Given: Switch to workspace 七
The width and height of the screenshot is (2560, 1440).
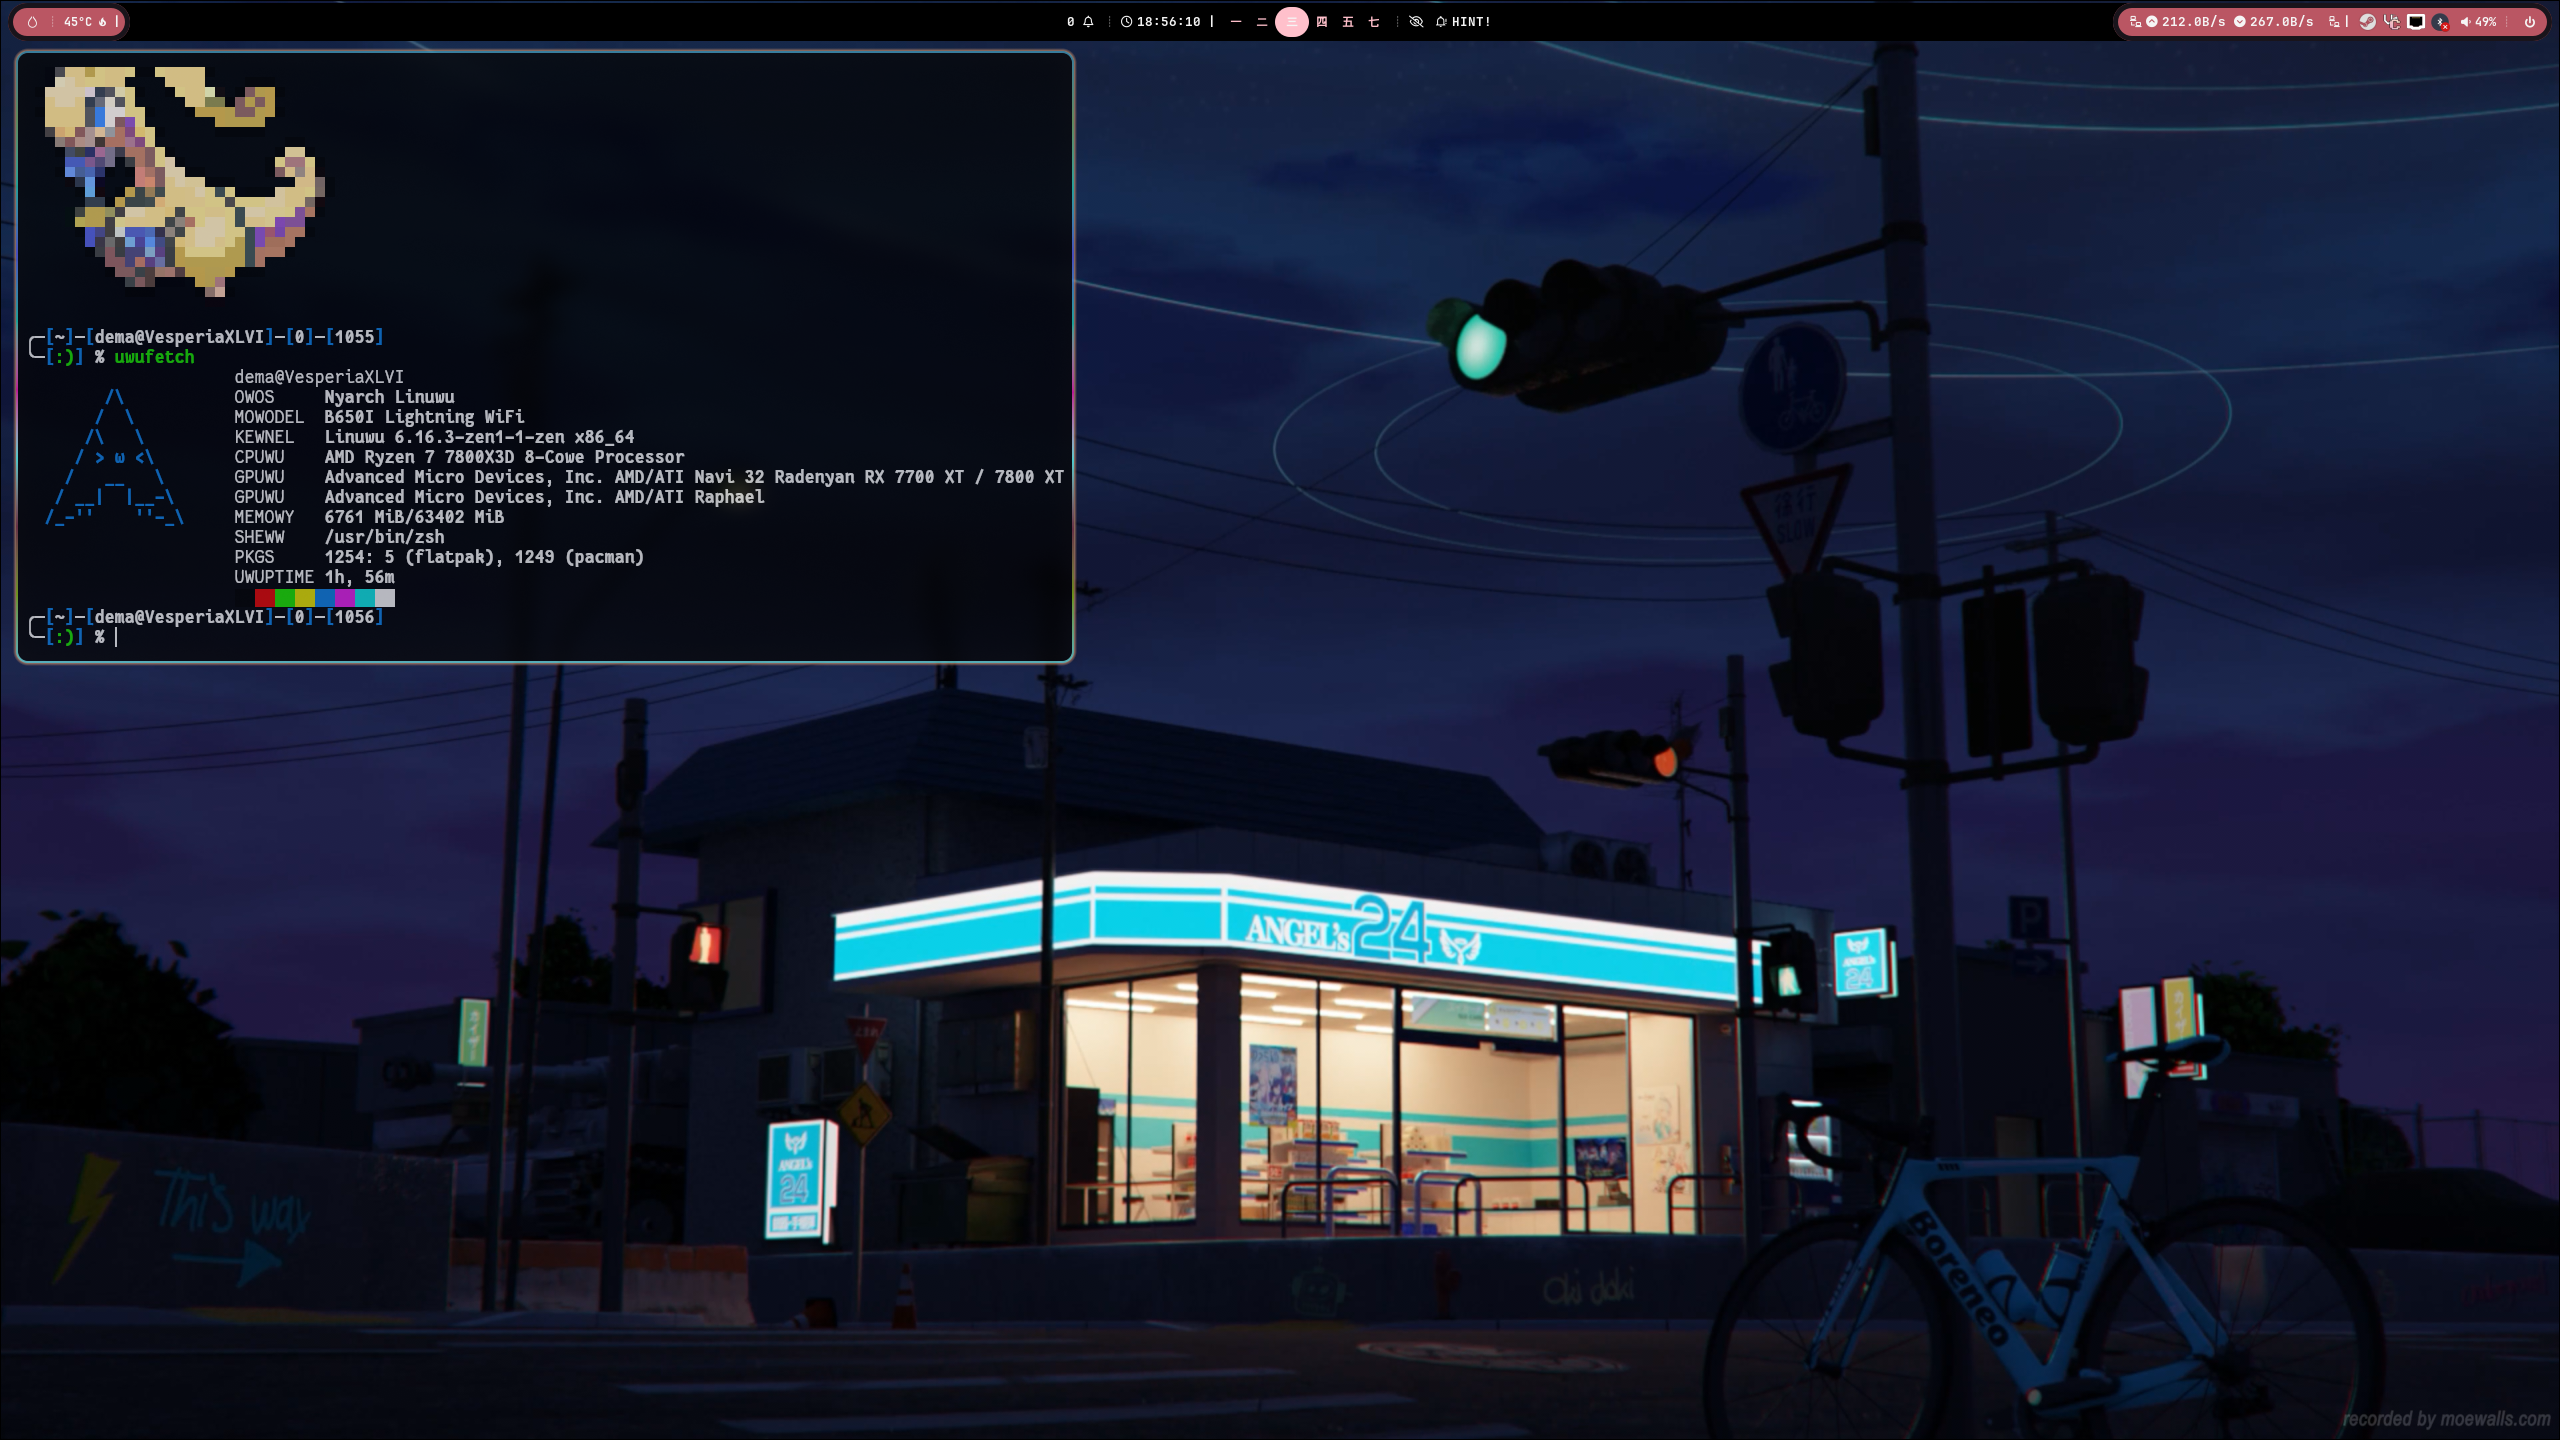Looking at the screenshot, I should click(1374, 22).
